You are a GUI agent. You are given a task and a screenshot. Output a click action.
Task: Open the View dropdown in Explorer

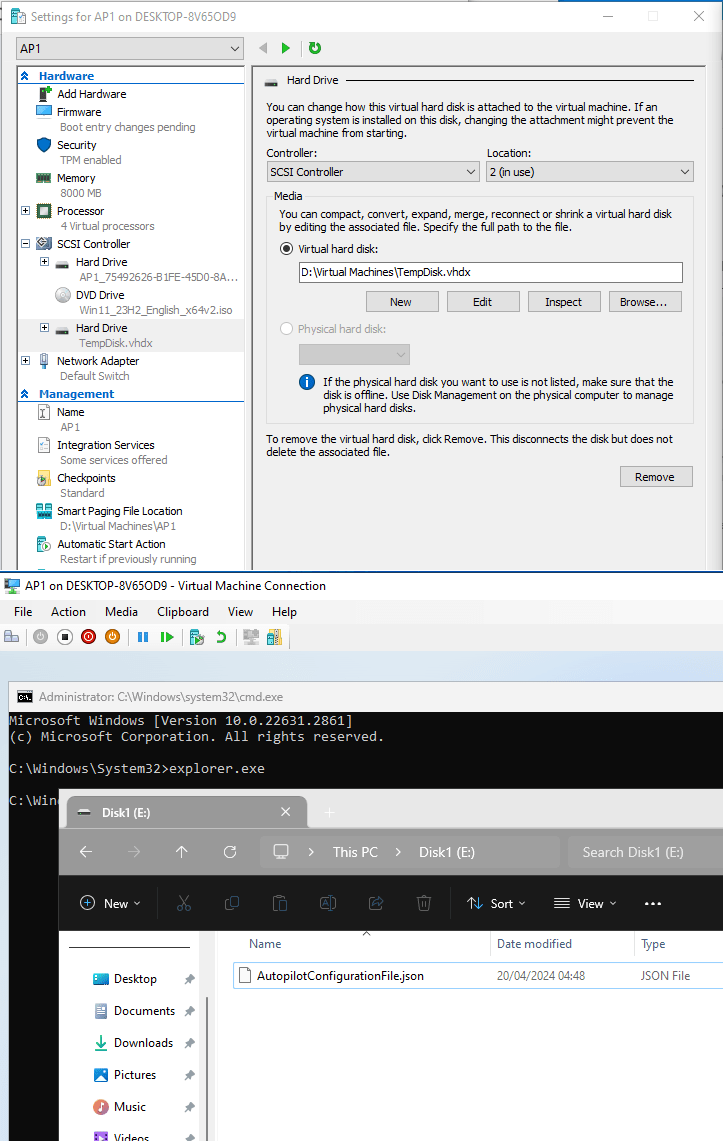tap(586, 903)
